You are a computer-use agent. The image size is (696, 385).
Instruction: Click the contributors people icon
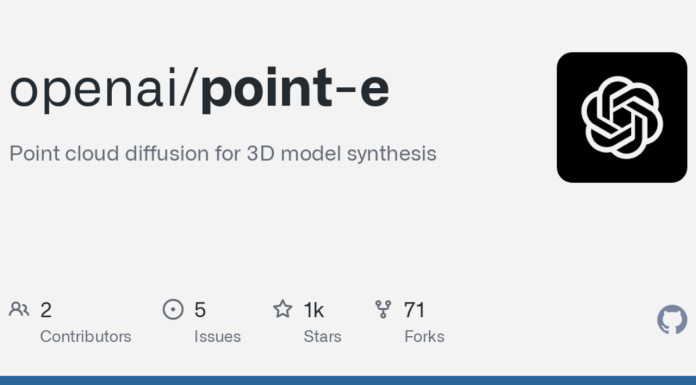tap(19, 309)
